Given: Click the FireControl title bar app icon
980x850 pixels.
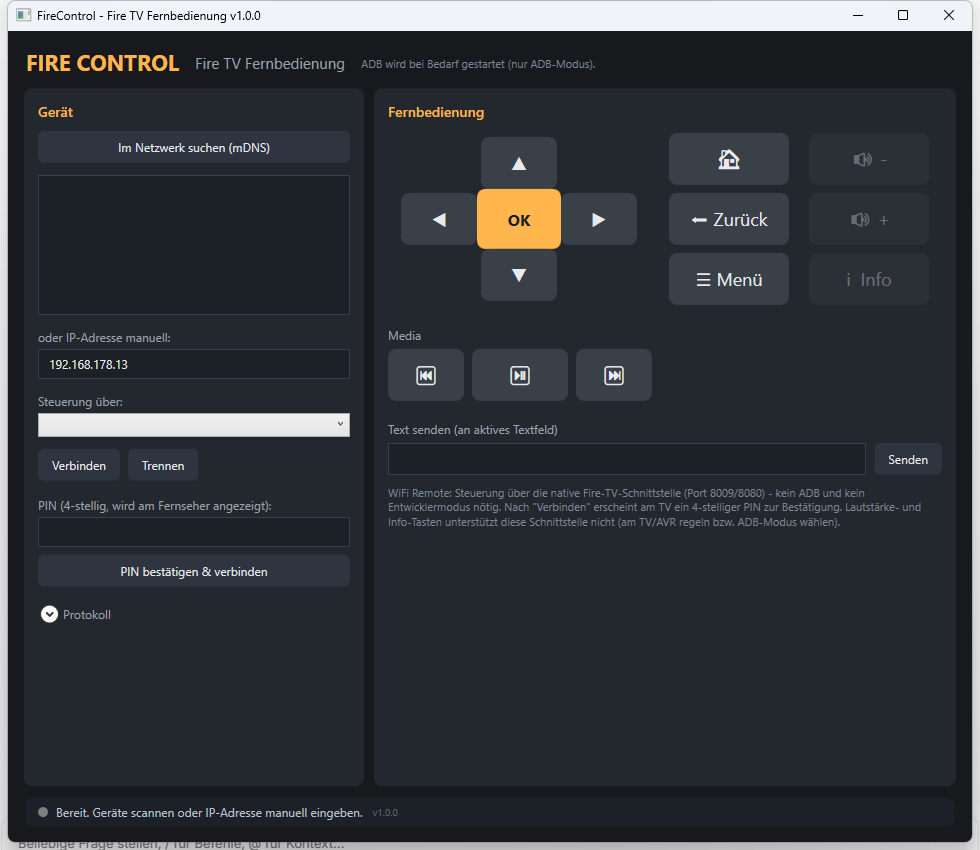Looking at the screenshot, I should pos(23,15).
